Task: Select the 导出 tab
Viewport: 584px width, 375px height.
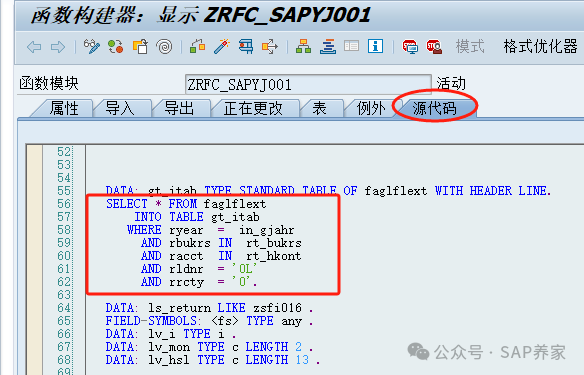Action: 179,108
